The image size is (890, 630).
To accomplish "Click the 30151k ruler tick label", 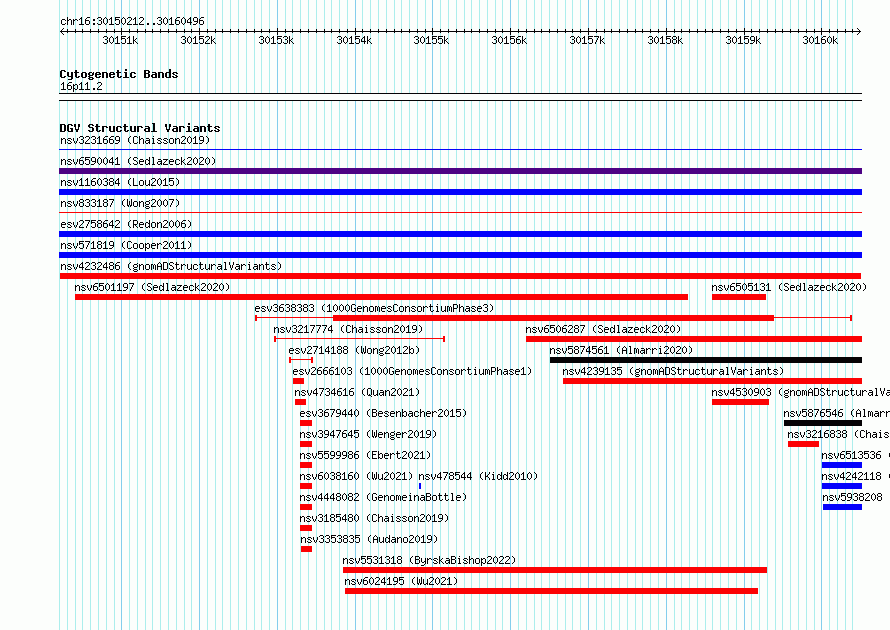I will (120, 40).
